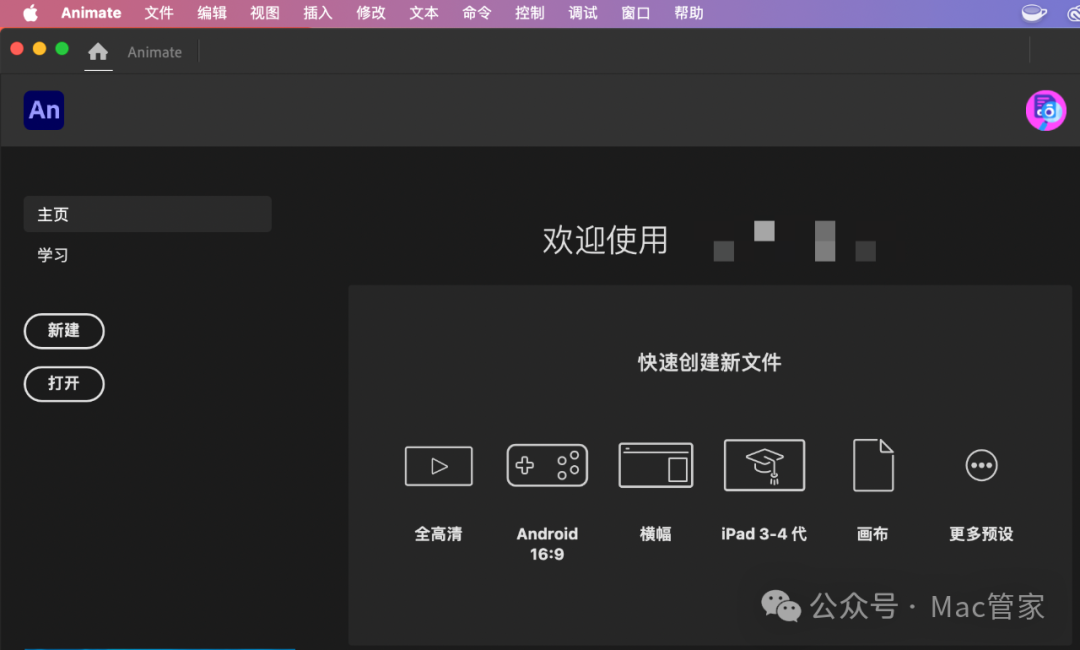Viewport: 1080px width, 650px height.
Task: Choose the canvas (画布) document preset
Action: coord(873,465)
